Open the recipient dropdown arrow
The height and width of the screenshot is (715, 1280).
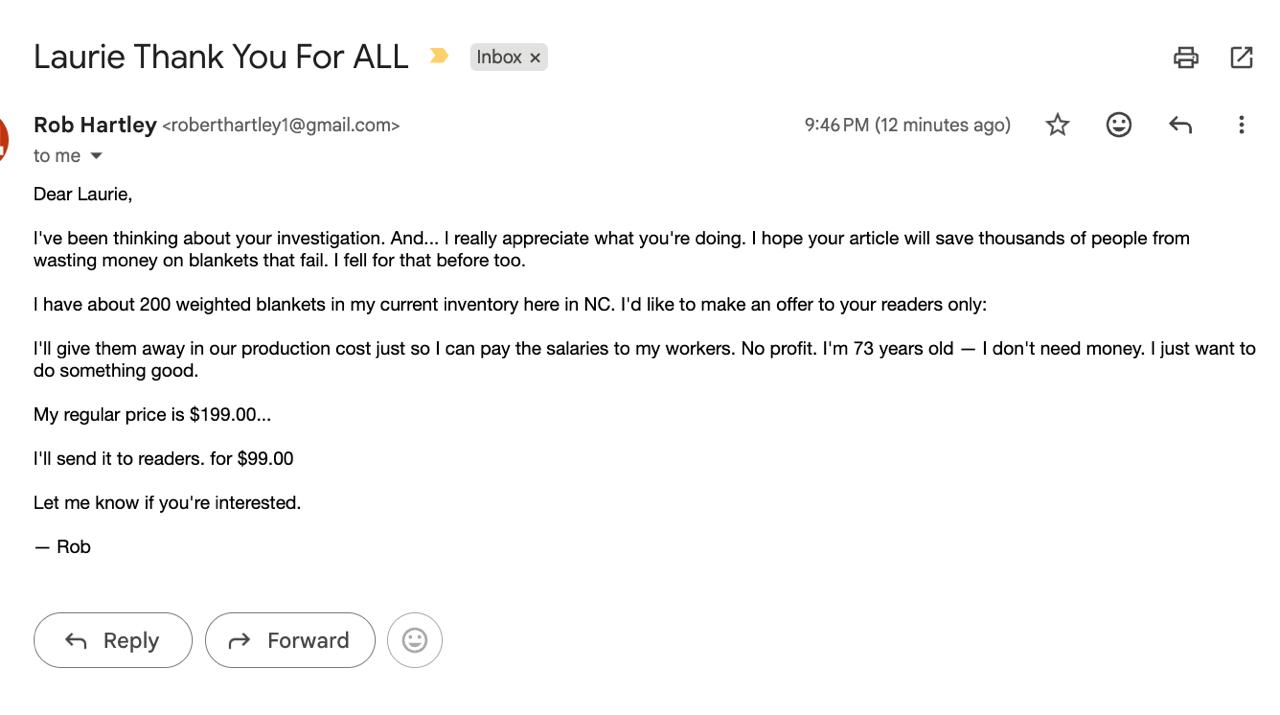click(x=95, y=155)
